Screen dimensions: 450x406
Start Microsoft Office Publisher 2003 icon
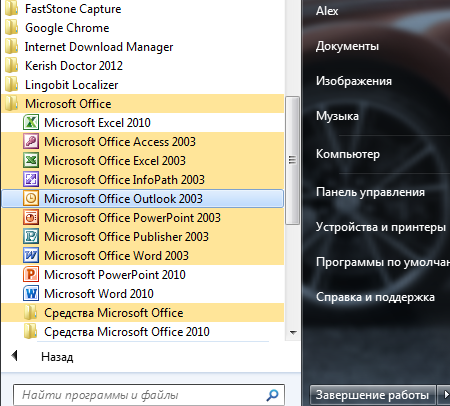click(x=31, y=236)
